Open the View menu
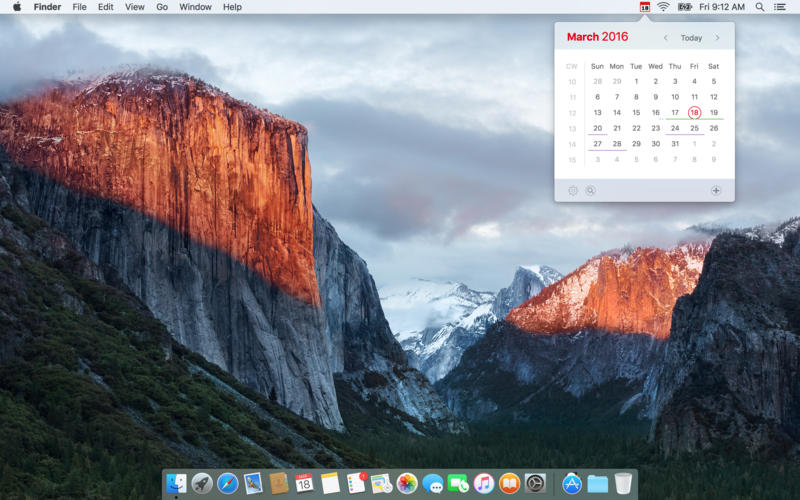Image resolution: width=800 pixels, height=500 pixels. point(135,7)
